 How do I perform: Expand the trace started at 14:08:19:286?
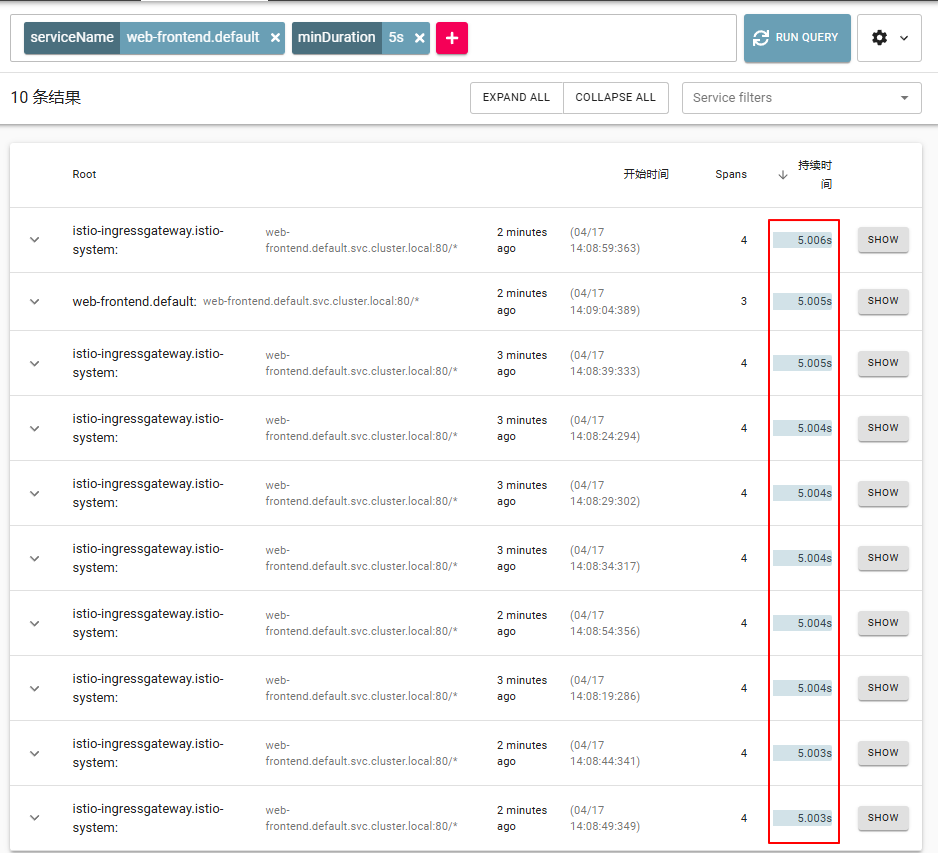click(x=35, y=689)
